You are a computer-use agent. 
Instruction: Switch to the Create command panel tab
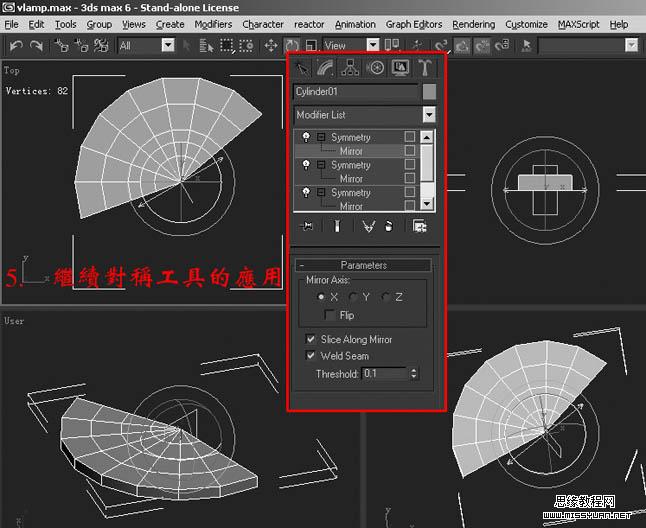(302, 68)
